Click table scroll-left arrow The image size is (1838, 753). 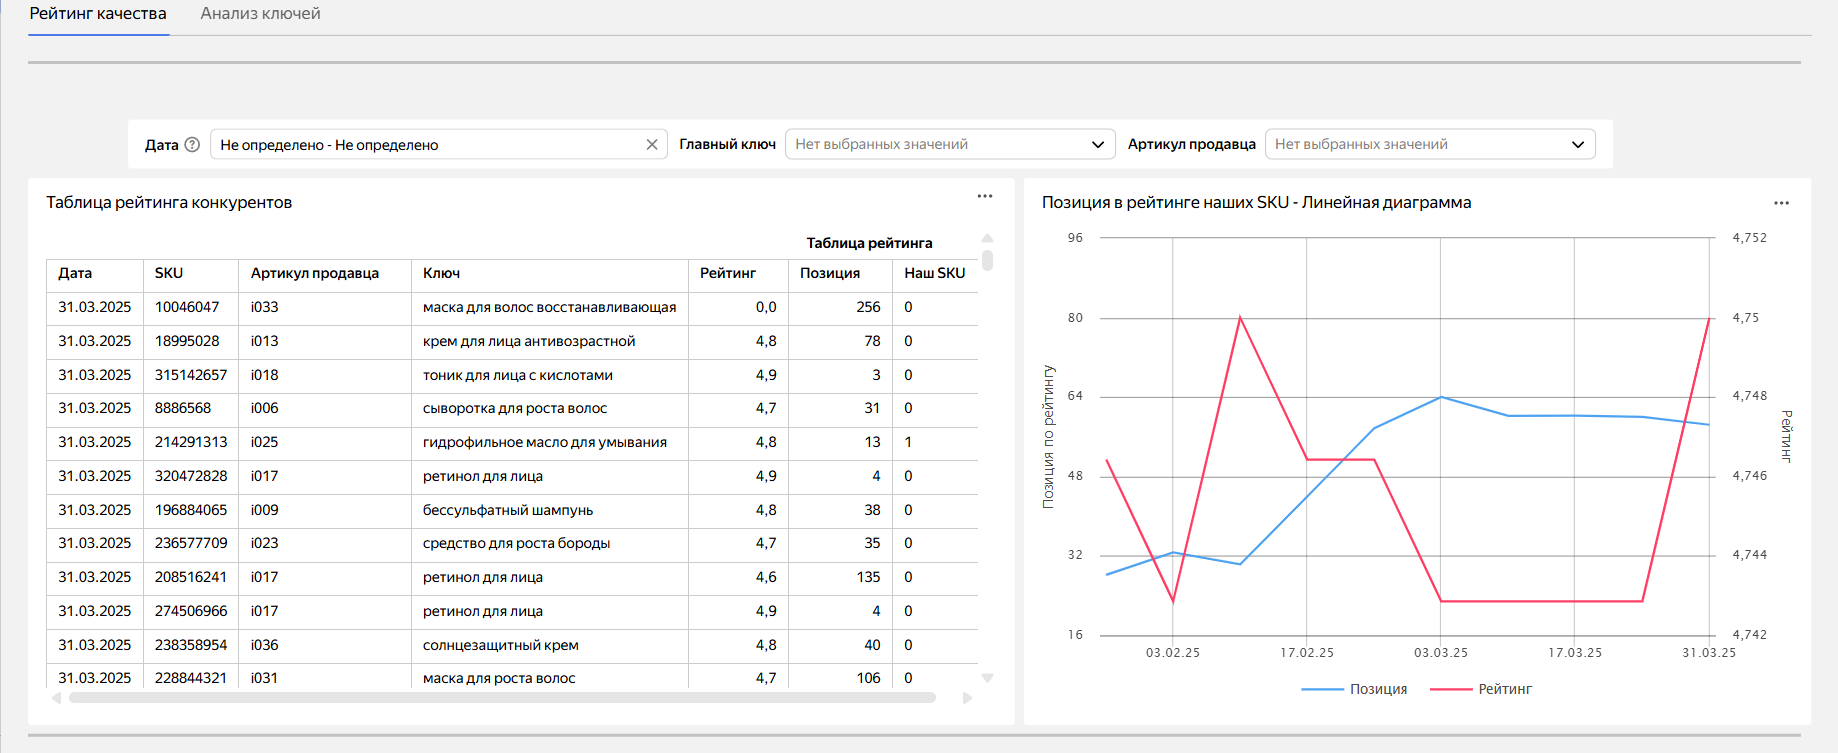57,698
